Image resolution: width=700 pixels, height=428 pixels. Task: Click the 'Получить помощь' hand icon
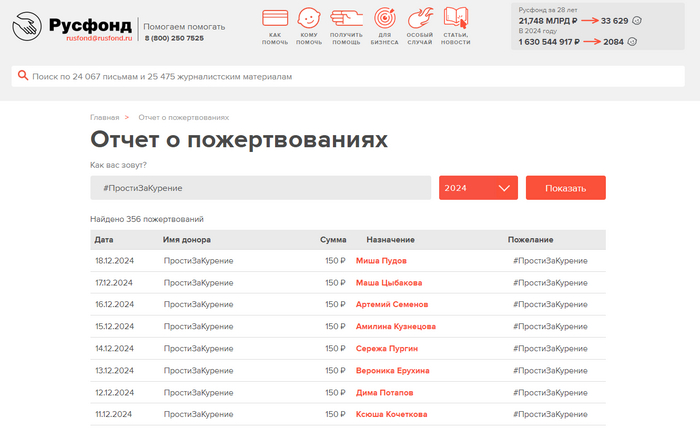click(x=345, y=19)
